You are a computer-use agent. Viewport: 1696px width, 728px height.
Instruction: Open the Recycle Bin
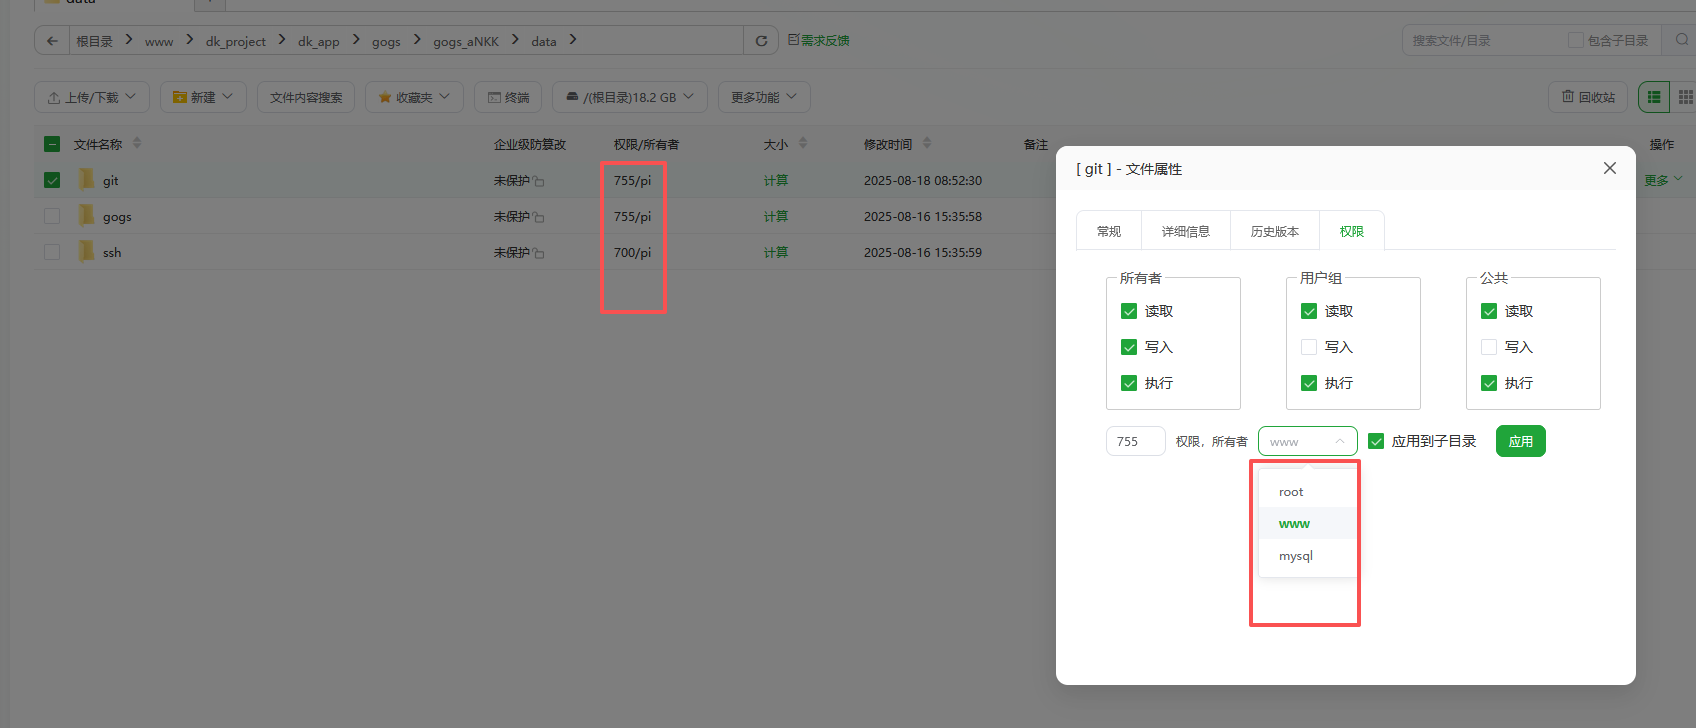click(x=1588, y=97)
